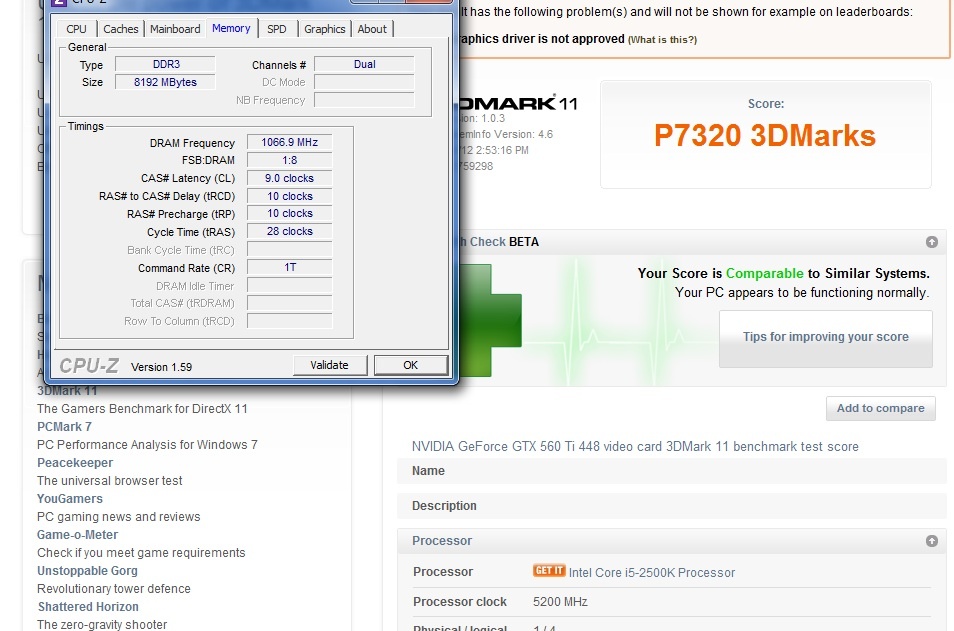Click 'The Gamers Benchmark for DirectX 11' text
Image resolution: width=954 pixels, height=631 pixels.
(x=142, y=409)
